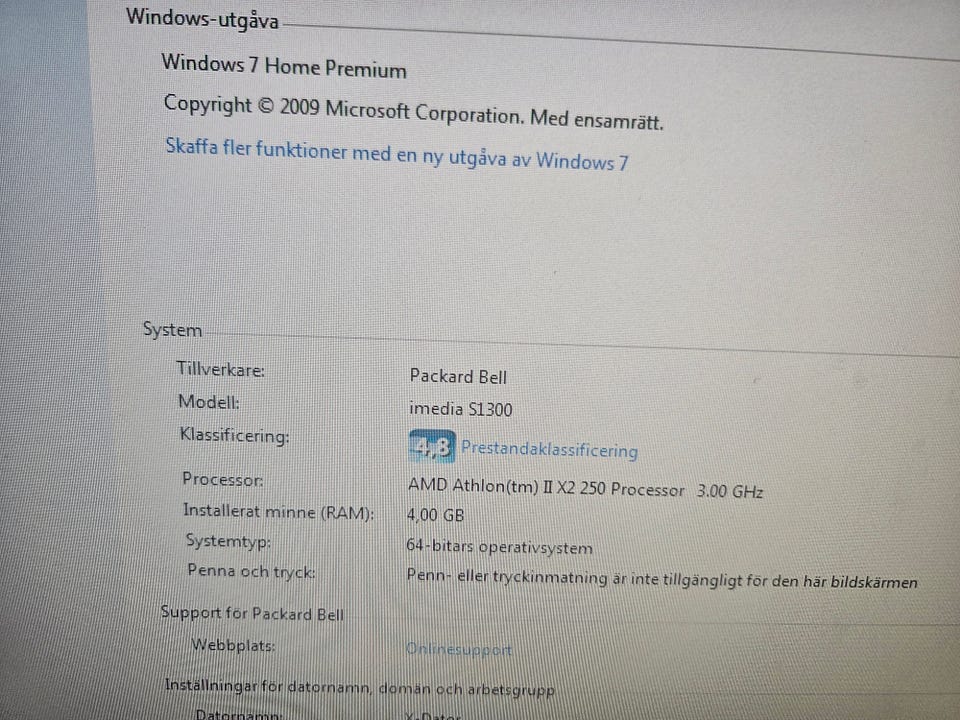960x720 pixels.
Task: Click the Windows-utgåva section heading
Action: (202, 18)
